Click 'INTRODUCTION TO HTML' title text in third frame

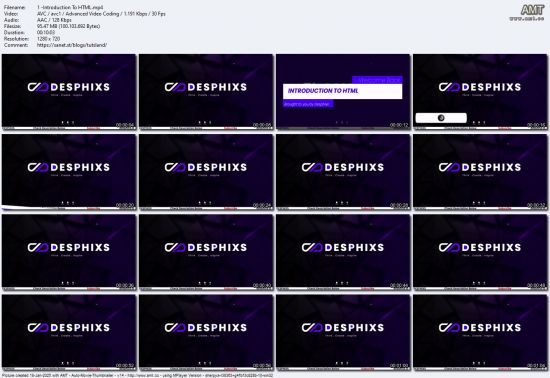pyautogui.click(x=323, y=91)
